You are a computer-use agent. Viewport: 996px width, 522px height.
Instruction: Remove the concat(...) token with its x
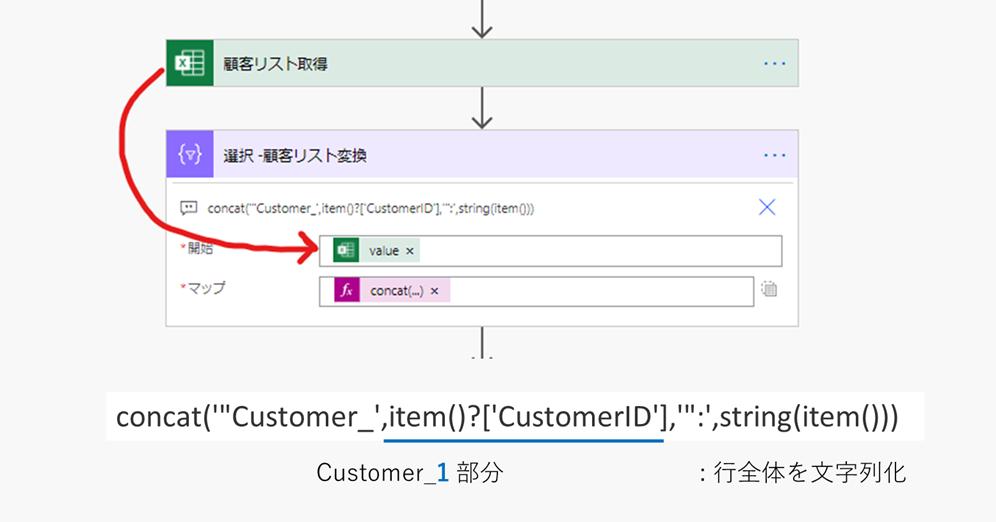pyautogui.click(x=434, y=291)
